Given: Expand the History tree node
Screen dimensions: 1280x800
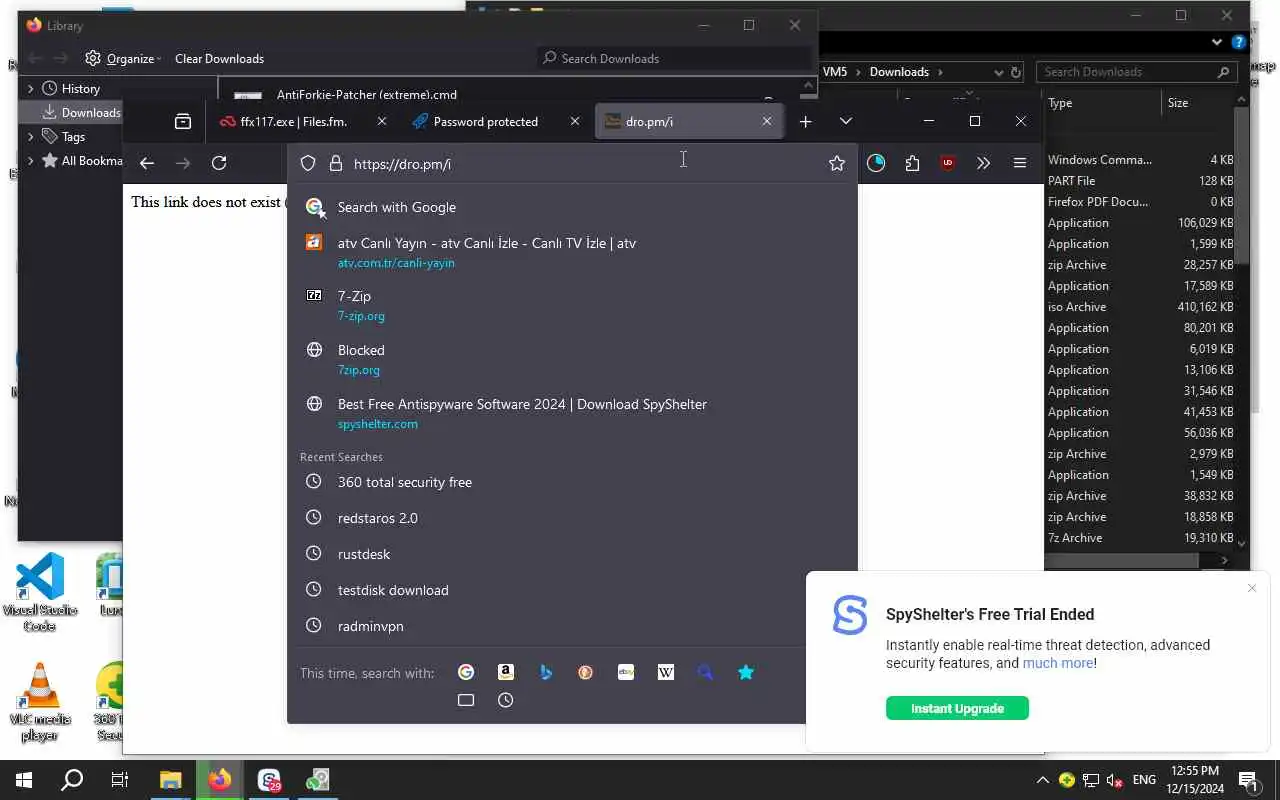Looking at the screenshot, I should (x=30, y=88).
